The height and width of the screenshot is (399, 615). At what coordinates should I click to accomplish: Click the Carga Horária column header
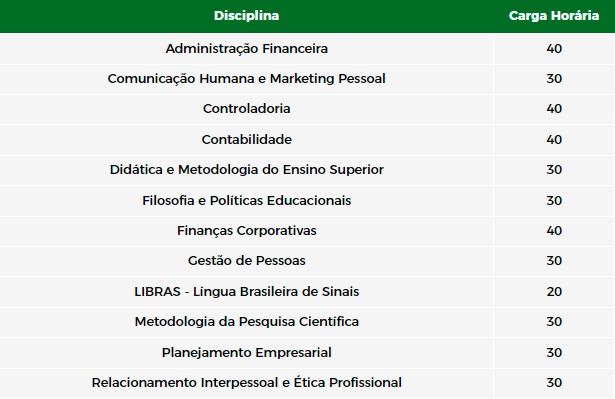[x=554, y=16]
